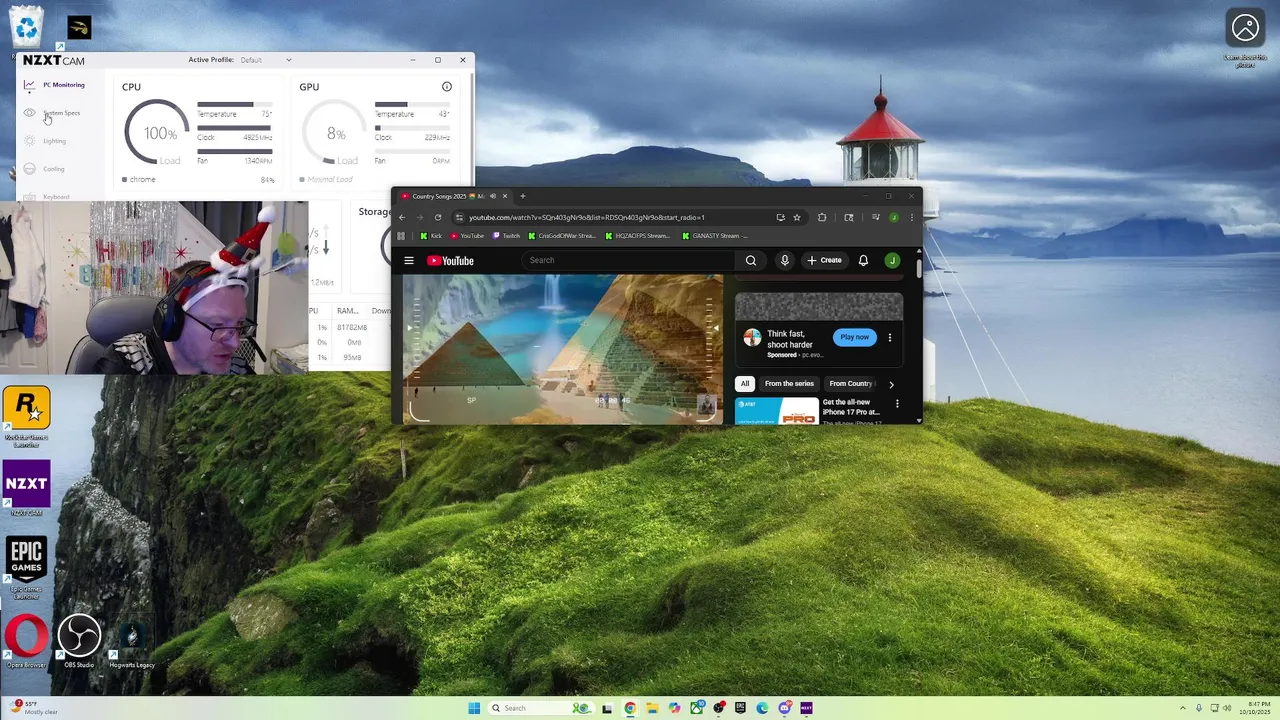Click the Lighting sun icon in sidebar
Image resolution: width=1280 pixels, height=720 pixels.
click(x=29, y=141)
